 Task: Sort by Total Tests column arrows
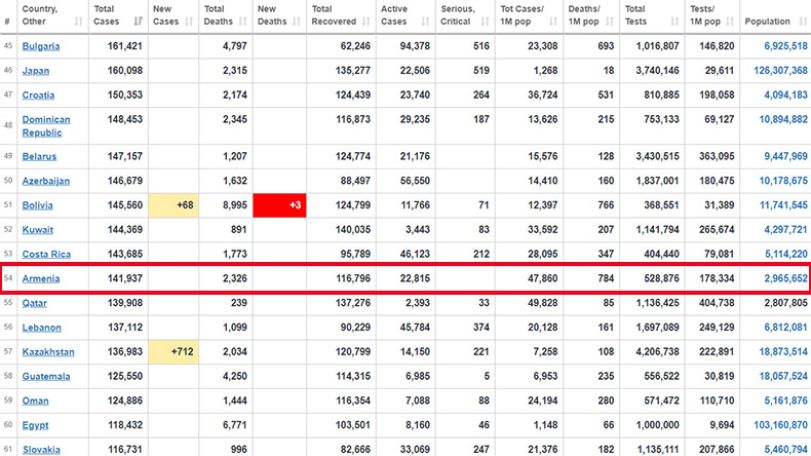(x=675, y=21)
